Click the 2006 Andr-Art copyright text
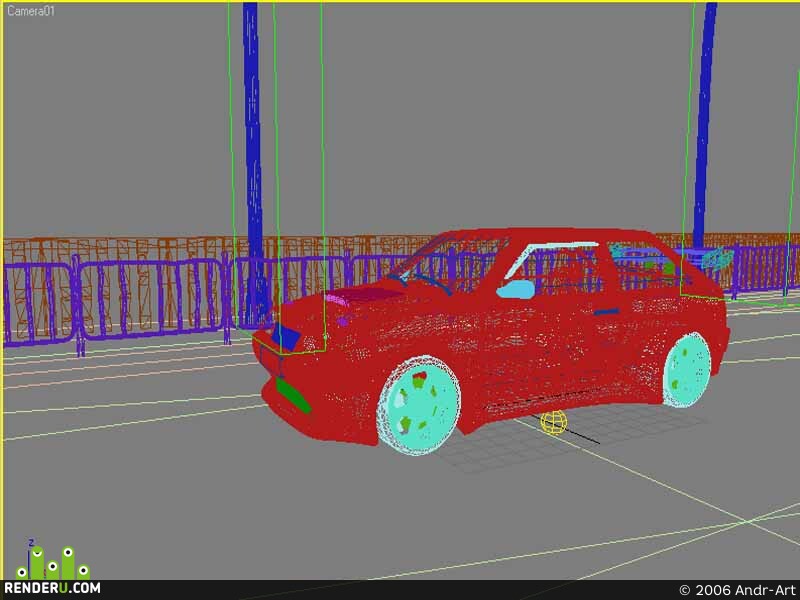This screenshot has height=600, width=800. coord(738,590)
